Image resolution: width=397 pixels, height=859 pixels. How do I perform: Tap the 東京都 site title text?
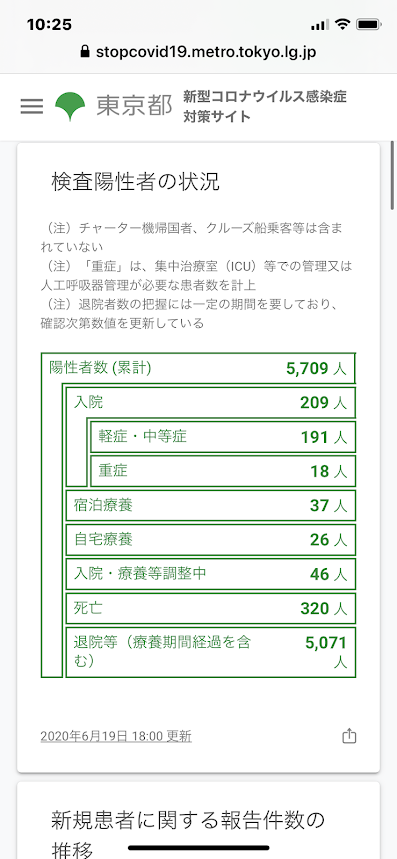[134, 106]
